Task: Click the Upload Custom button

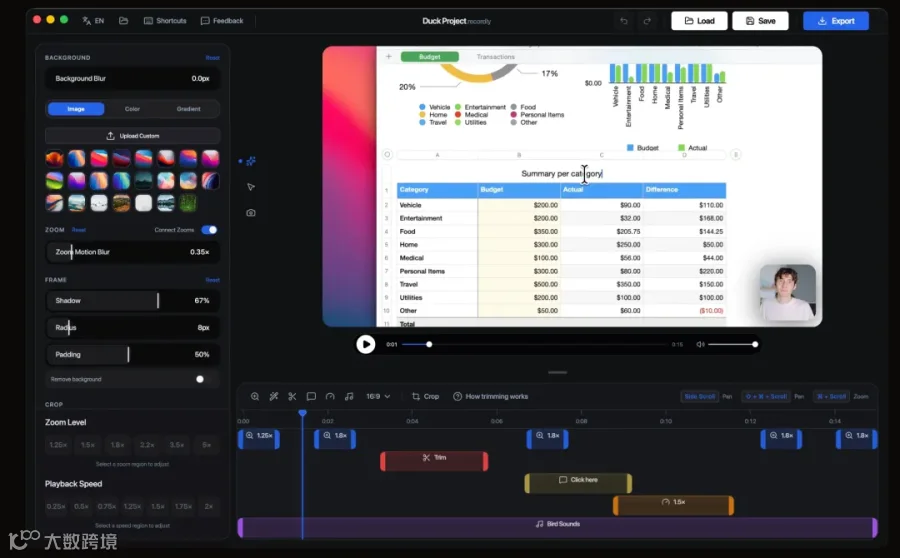Action: click(133, 136)
